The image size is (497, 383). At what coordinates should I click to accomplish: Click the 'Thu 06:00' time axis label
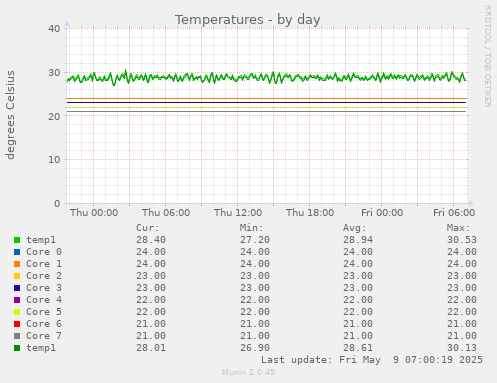coord(166,213)
